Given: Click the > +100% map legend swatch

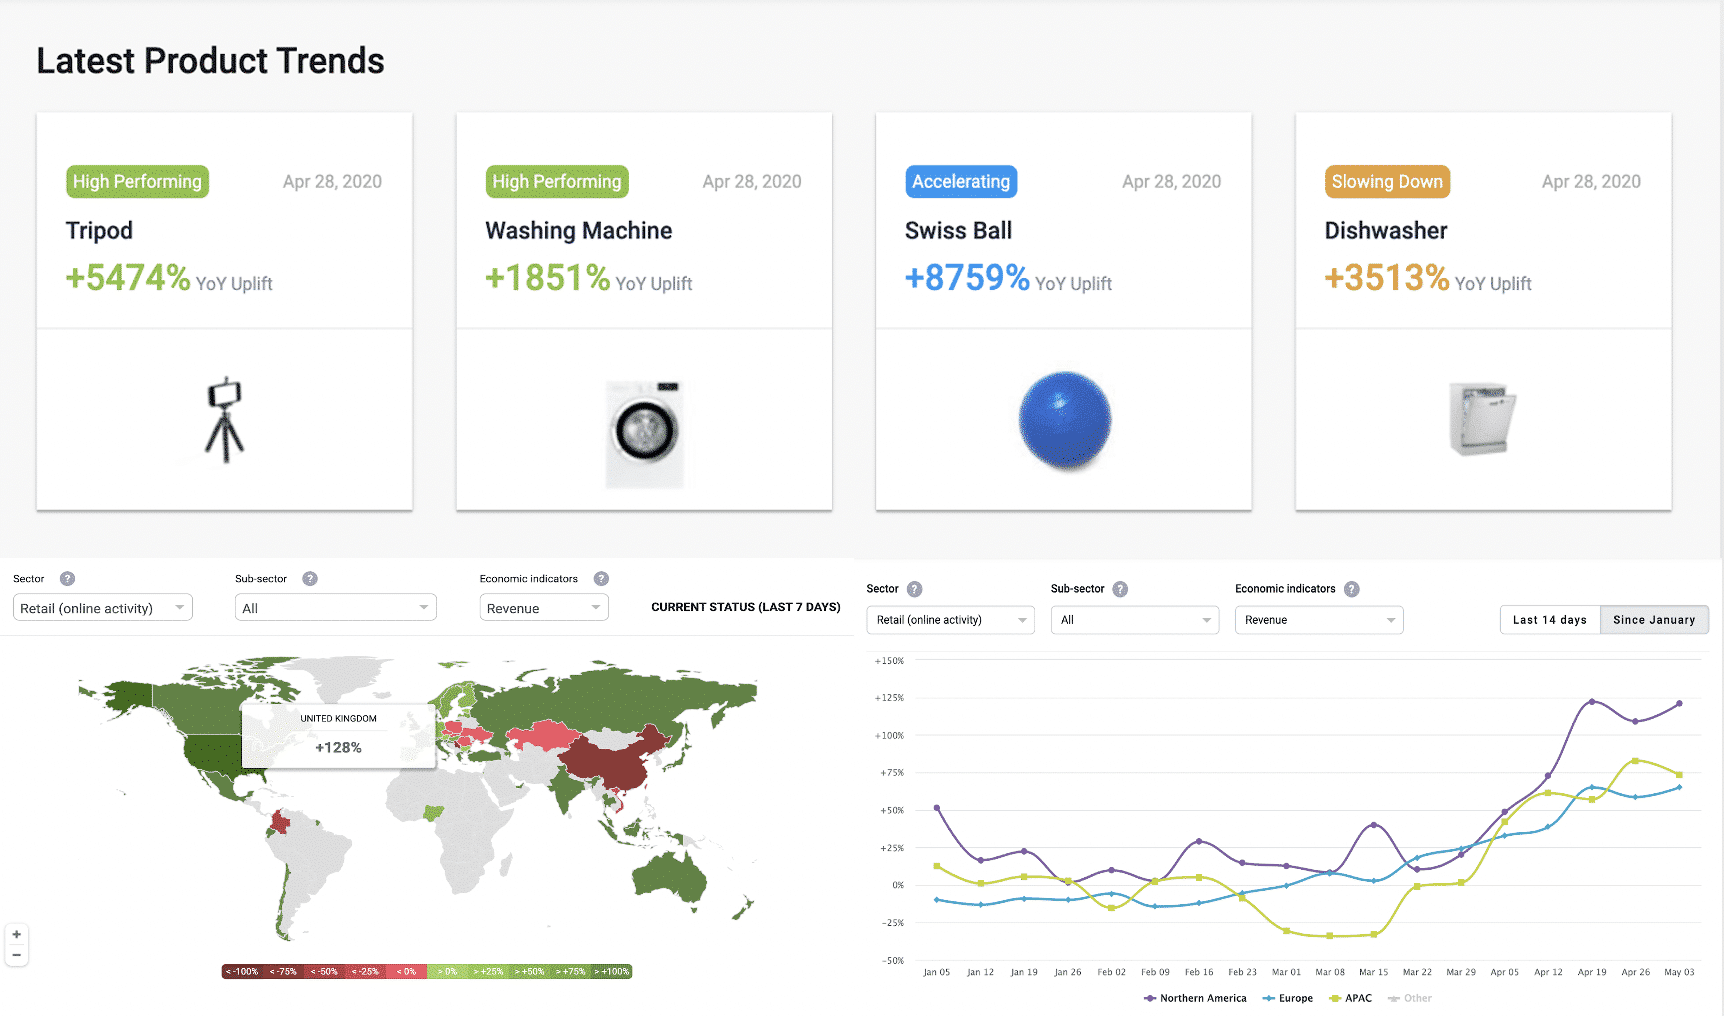Looking at the screenshot, I should [x=612, y=972].
